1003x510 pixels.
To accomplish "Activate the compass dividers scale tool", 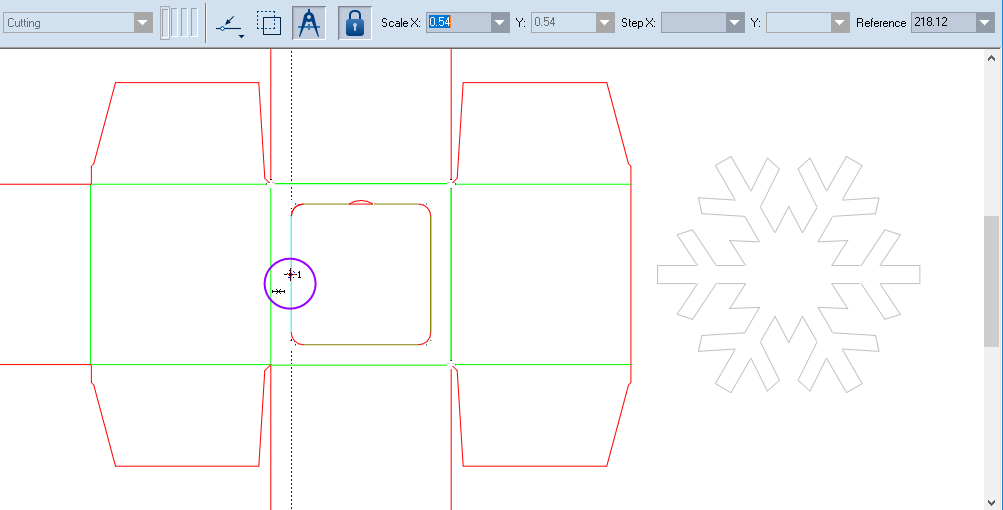I will pos(309,23).
